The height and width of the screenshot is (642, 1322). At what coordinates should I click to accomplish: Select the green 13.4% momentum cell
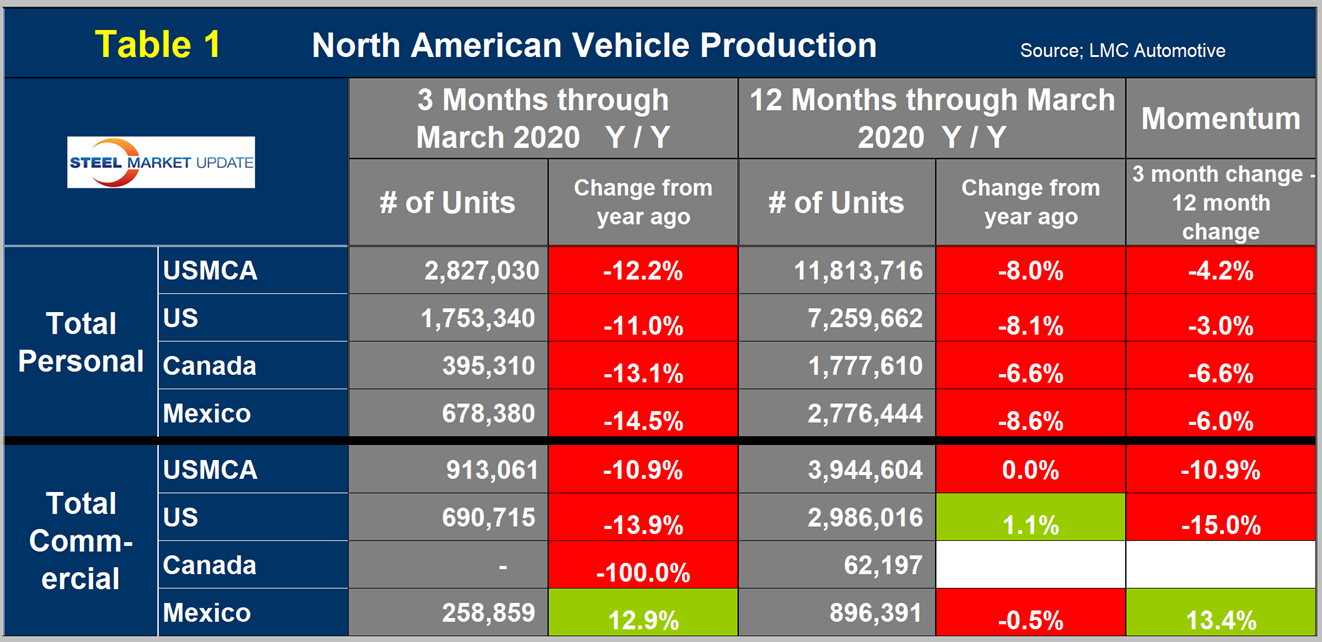pyautogui.click(x=1220, y=614)
